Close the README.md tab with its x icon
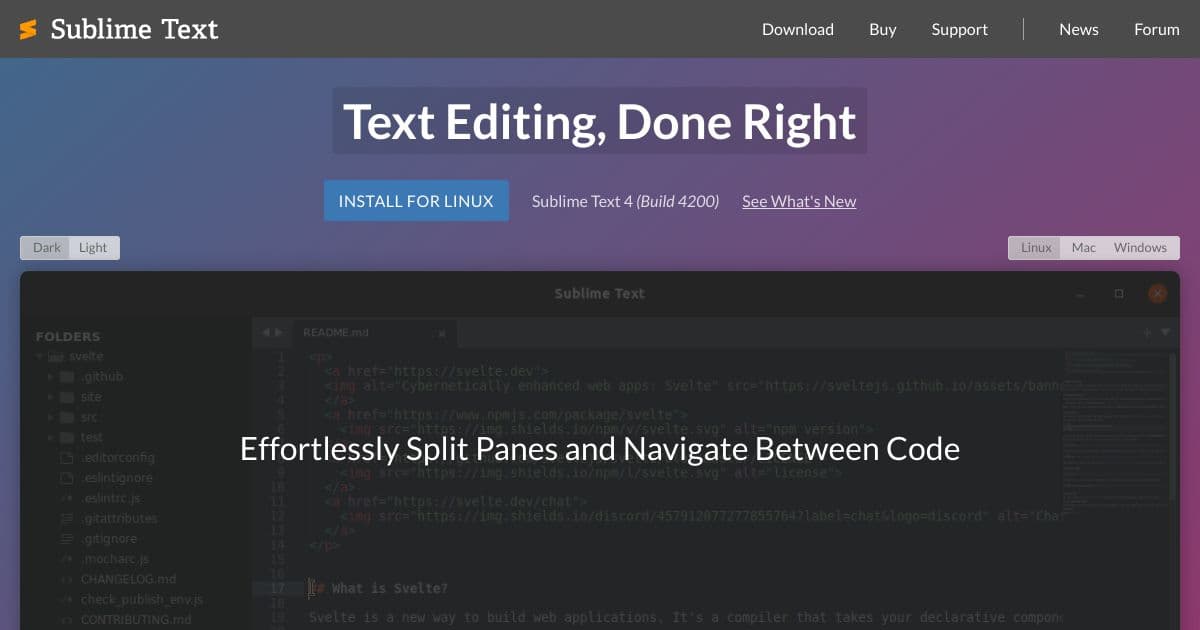Viewport: 1200px width, 630px height. pos(442,333)
